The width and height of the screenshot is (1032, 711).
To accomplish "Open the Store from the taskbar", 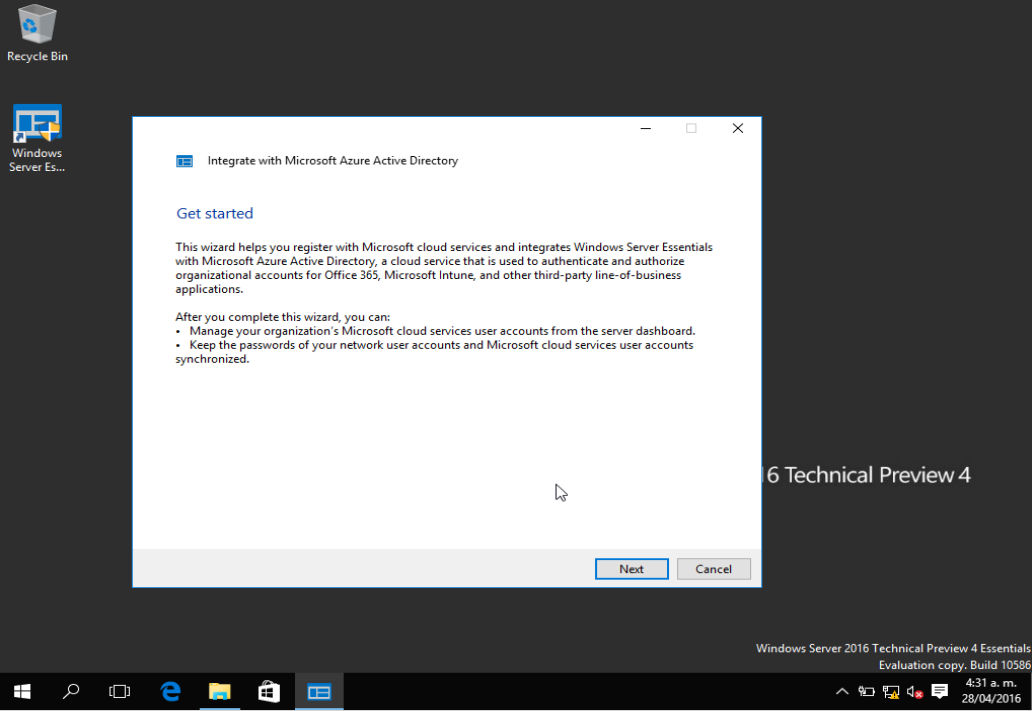I will 269,691.
